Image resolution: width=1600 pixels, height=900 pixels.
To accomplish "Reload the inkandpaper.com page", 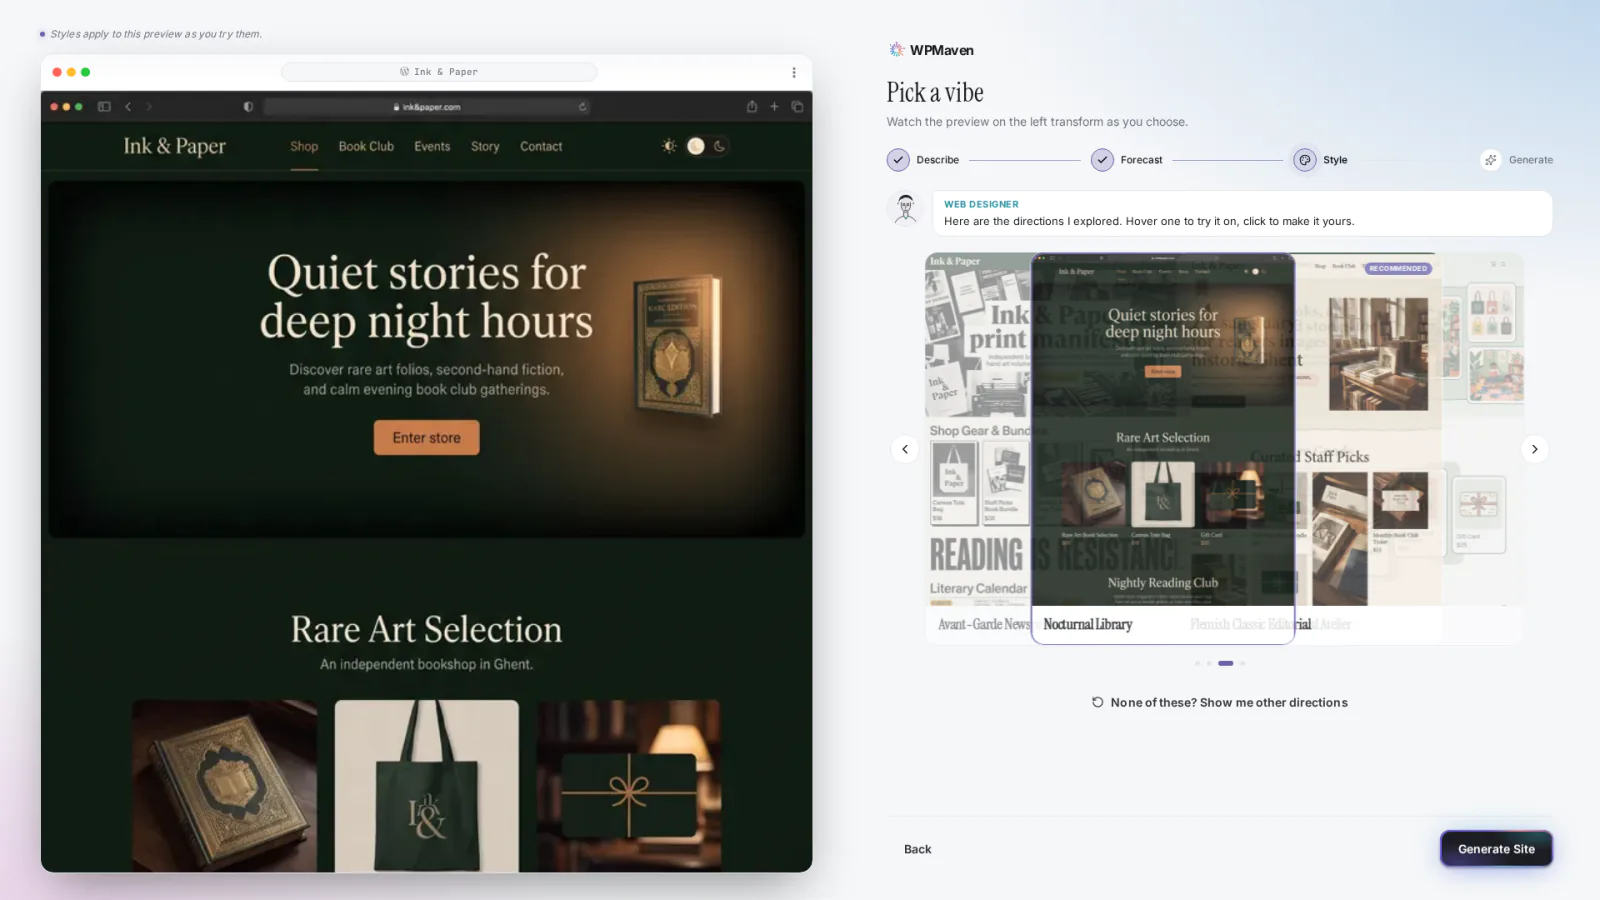I will point(582,107).
